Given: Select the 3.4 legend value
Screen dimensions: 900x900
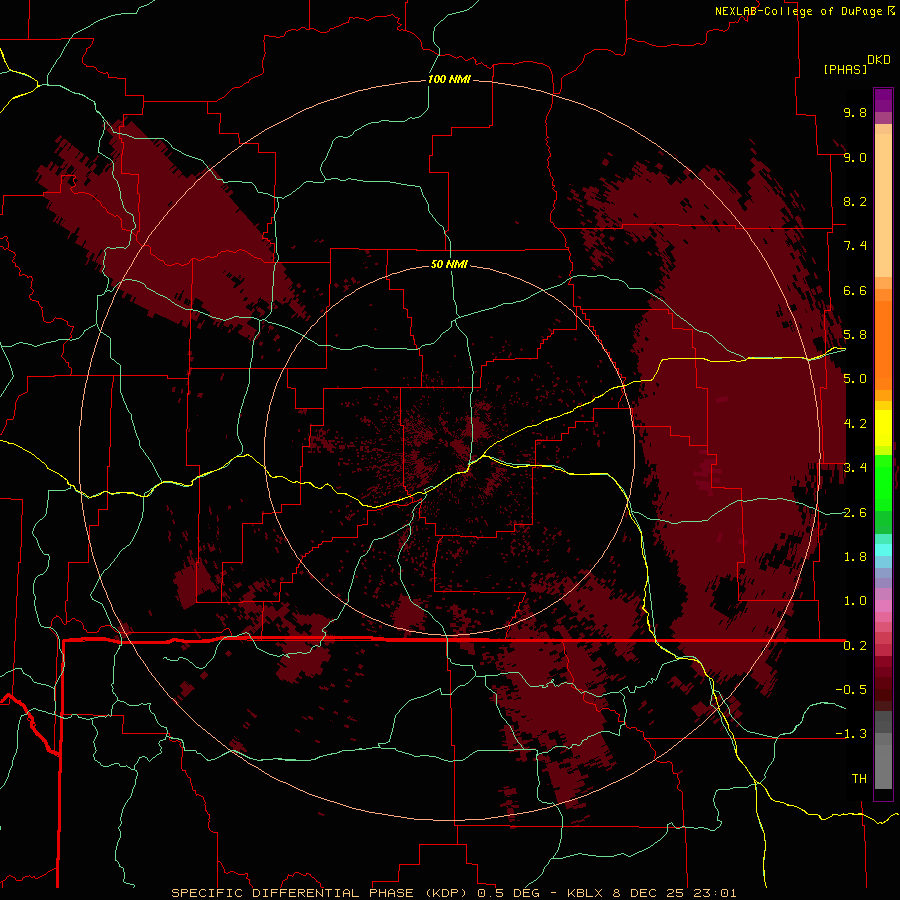Looking at the screenshot, I should click(855, 468).
